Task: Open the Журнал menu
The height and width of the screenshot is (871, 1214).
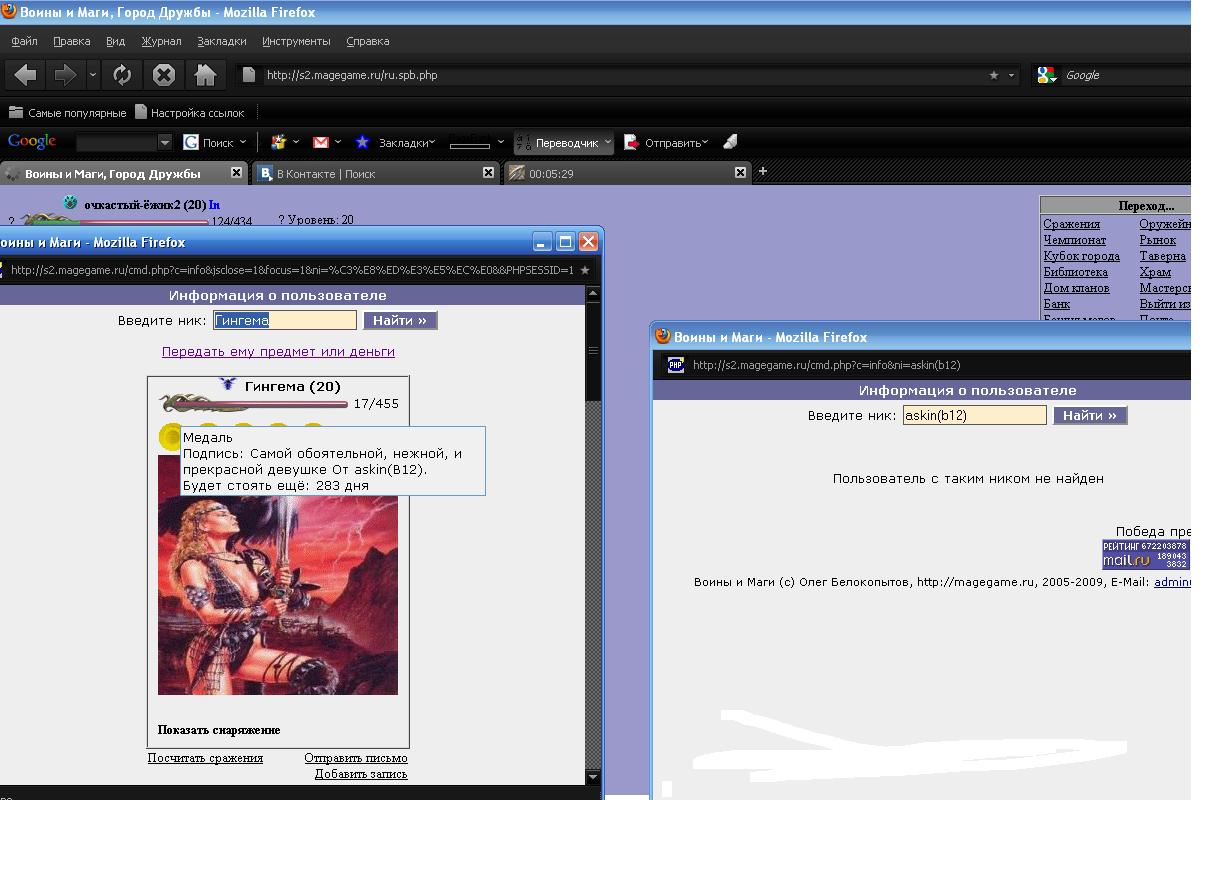Action: pyautogui.click(x=161, y=41)
